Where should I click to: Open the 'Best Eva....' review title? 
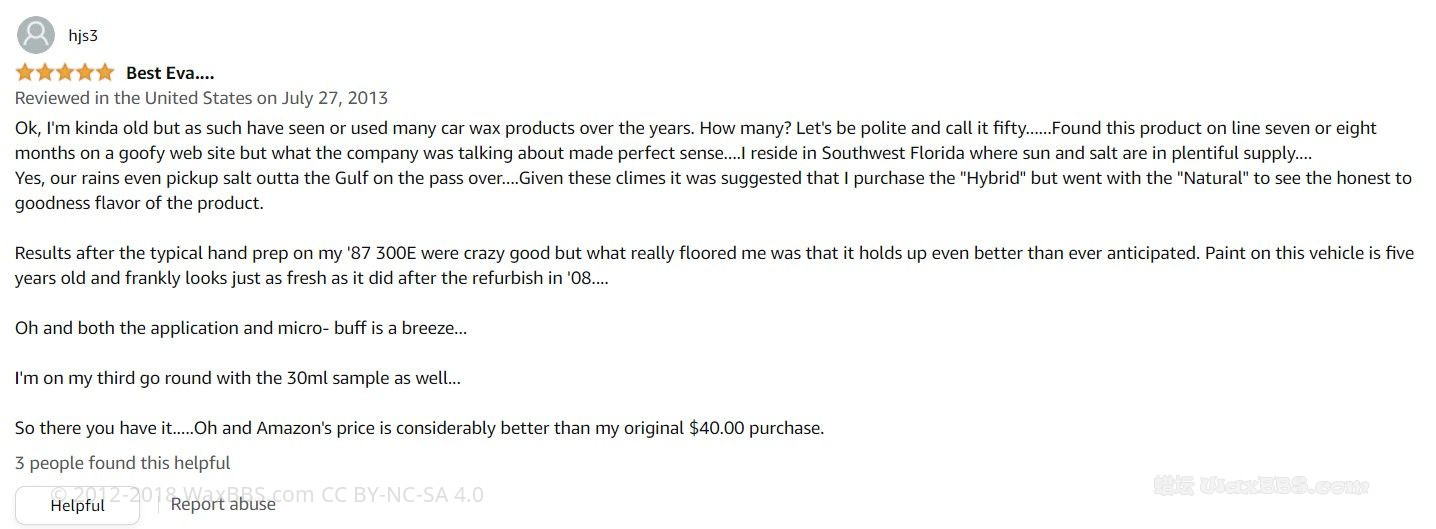[170, 73]
